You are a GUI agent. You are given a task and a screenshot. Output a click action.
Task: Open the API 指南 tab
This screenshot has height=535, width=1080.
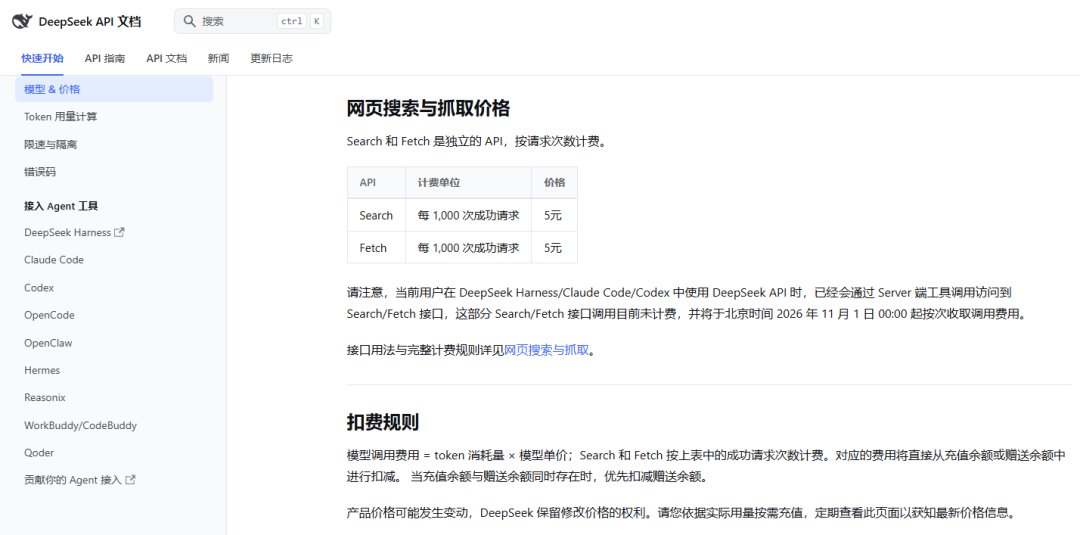(105, 59)
